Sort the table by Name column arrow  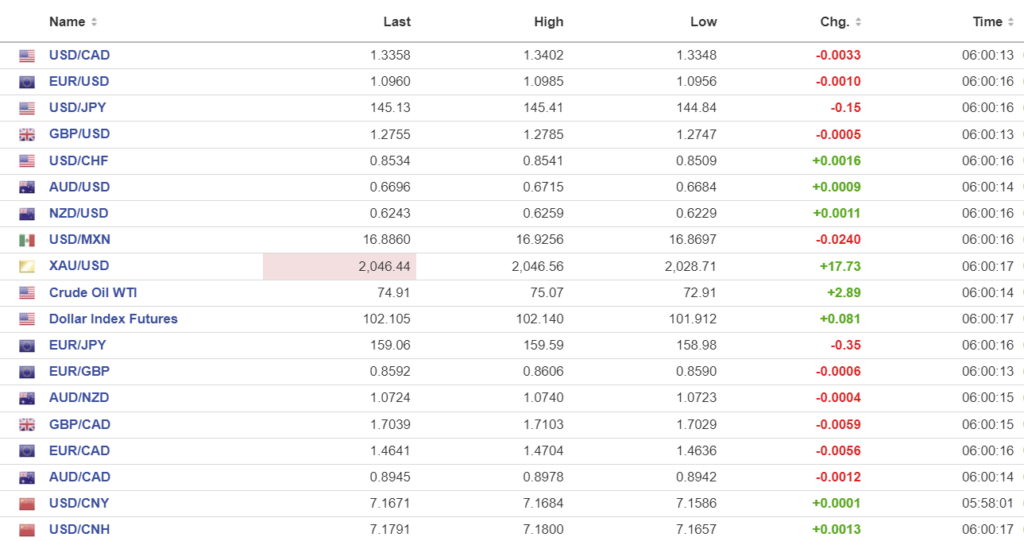(94, 22)
